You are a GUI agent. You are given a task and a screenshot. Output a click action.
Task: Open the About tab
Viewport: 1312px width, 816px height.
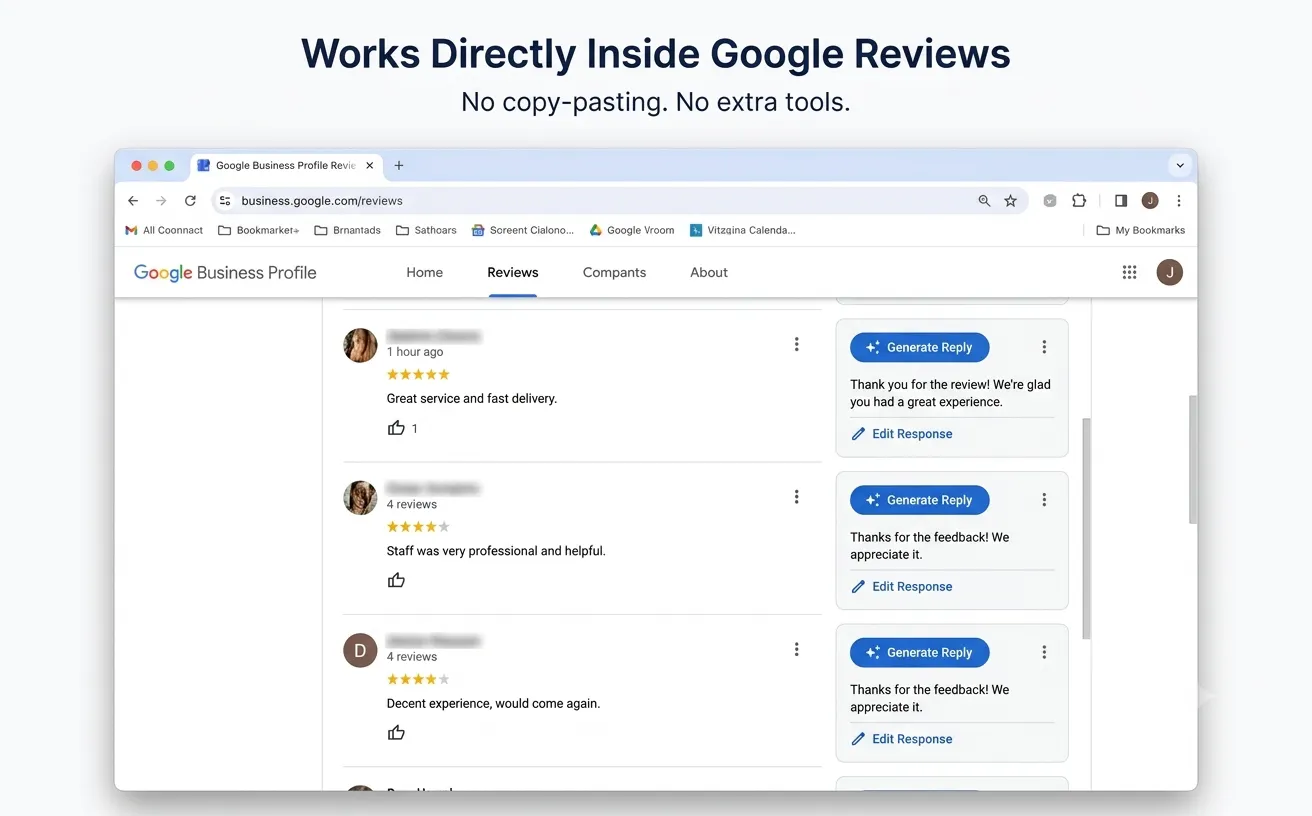click(709, 272)
